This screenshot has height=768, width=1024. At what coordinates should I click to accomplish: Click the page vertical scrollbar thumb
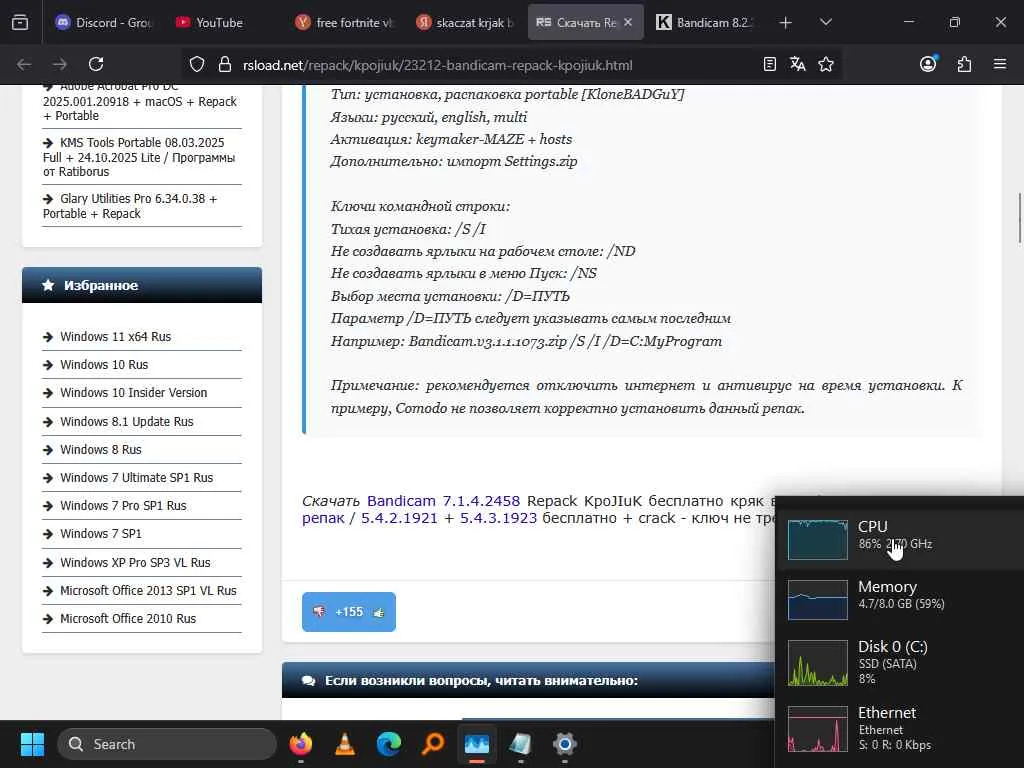pos(1019,218)
